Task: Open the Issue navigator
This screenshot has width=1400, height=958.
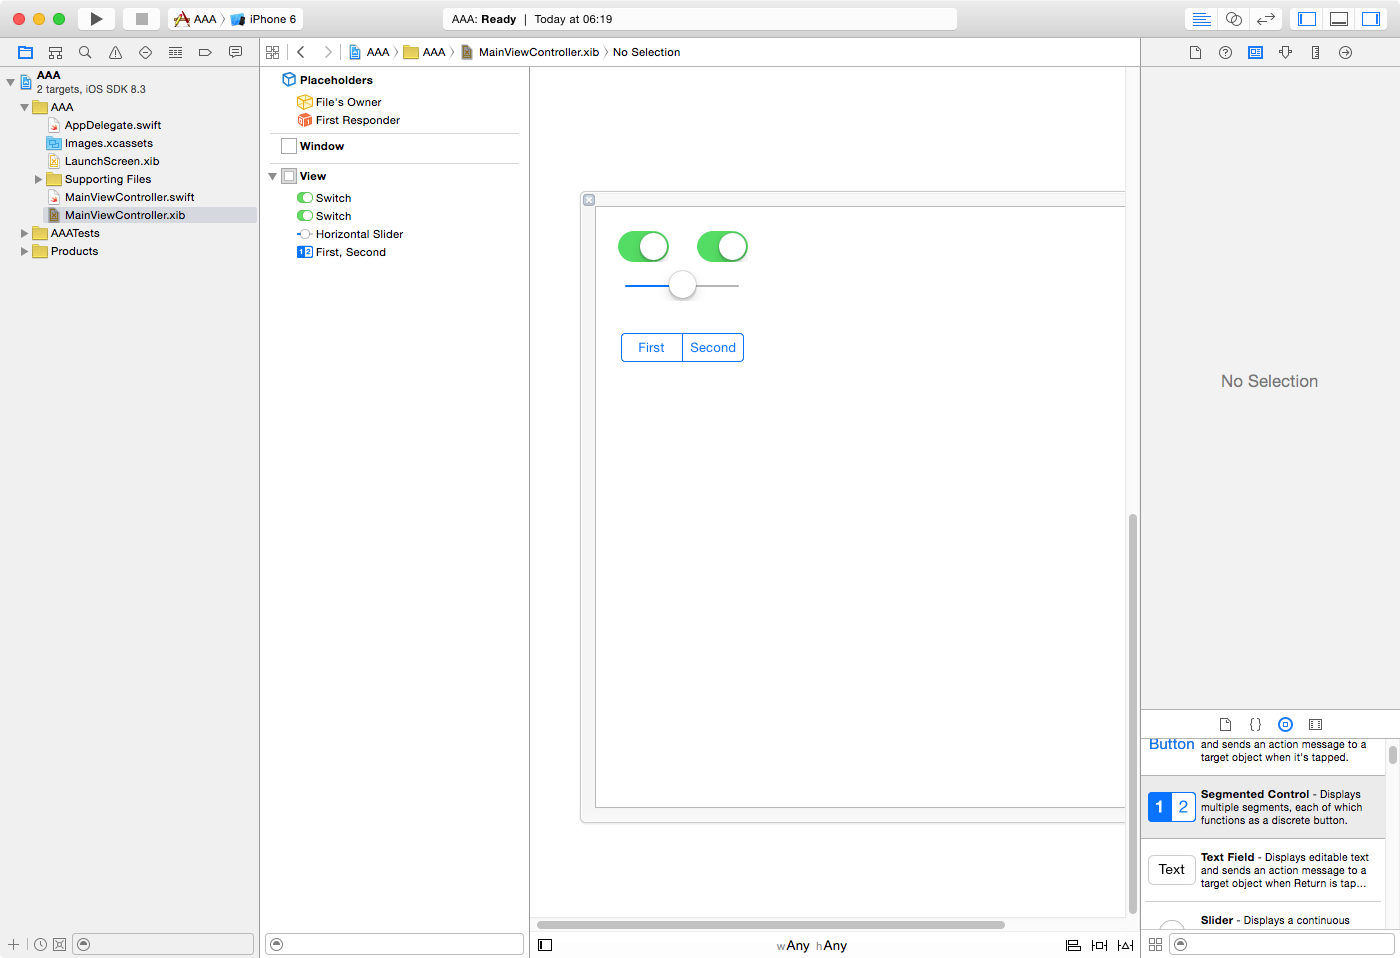Action: [115, 52]
